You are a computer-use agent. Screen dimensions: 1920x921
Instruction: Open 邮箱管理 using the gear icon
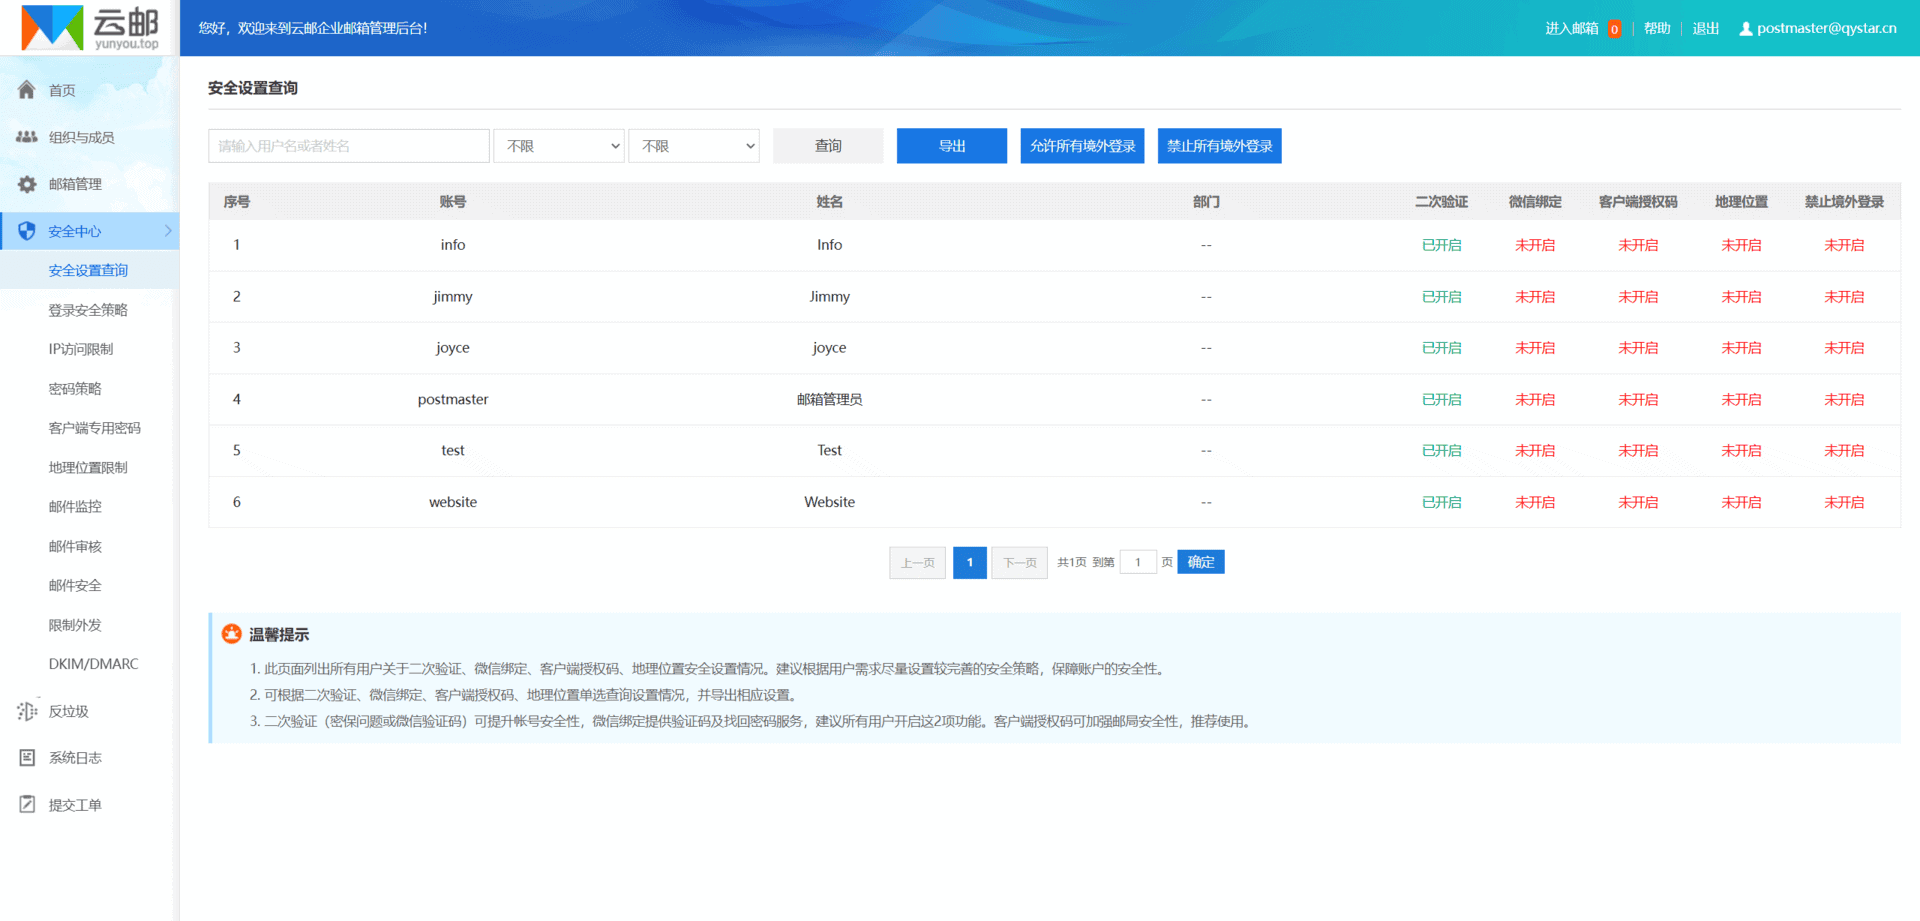[26, 184]
